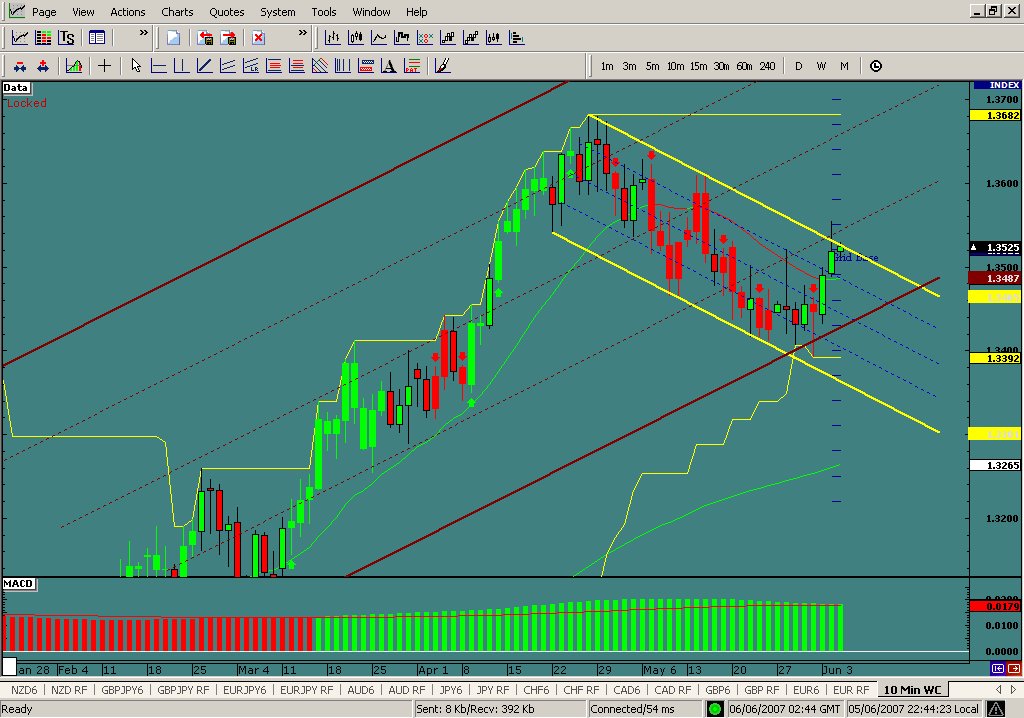Select the point and figure XO chart style
This screenshot has width=1024, height=718.
[424, 38]
